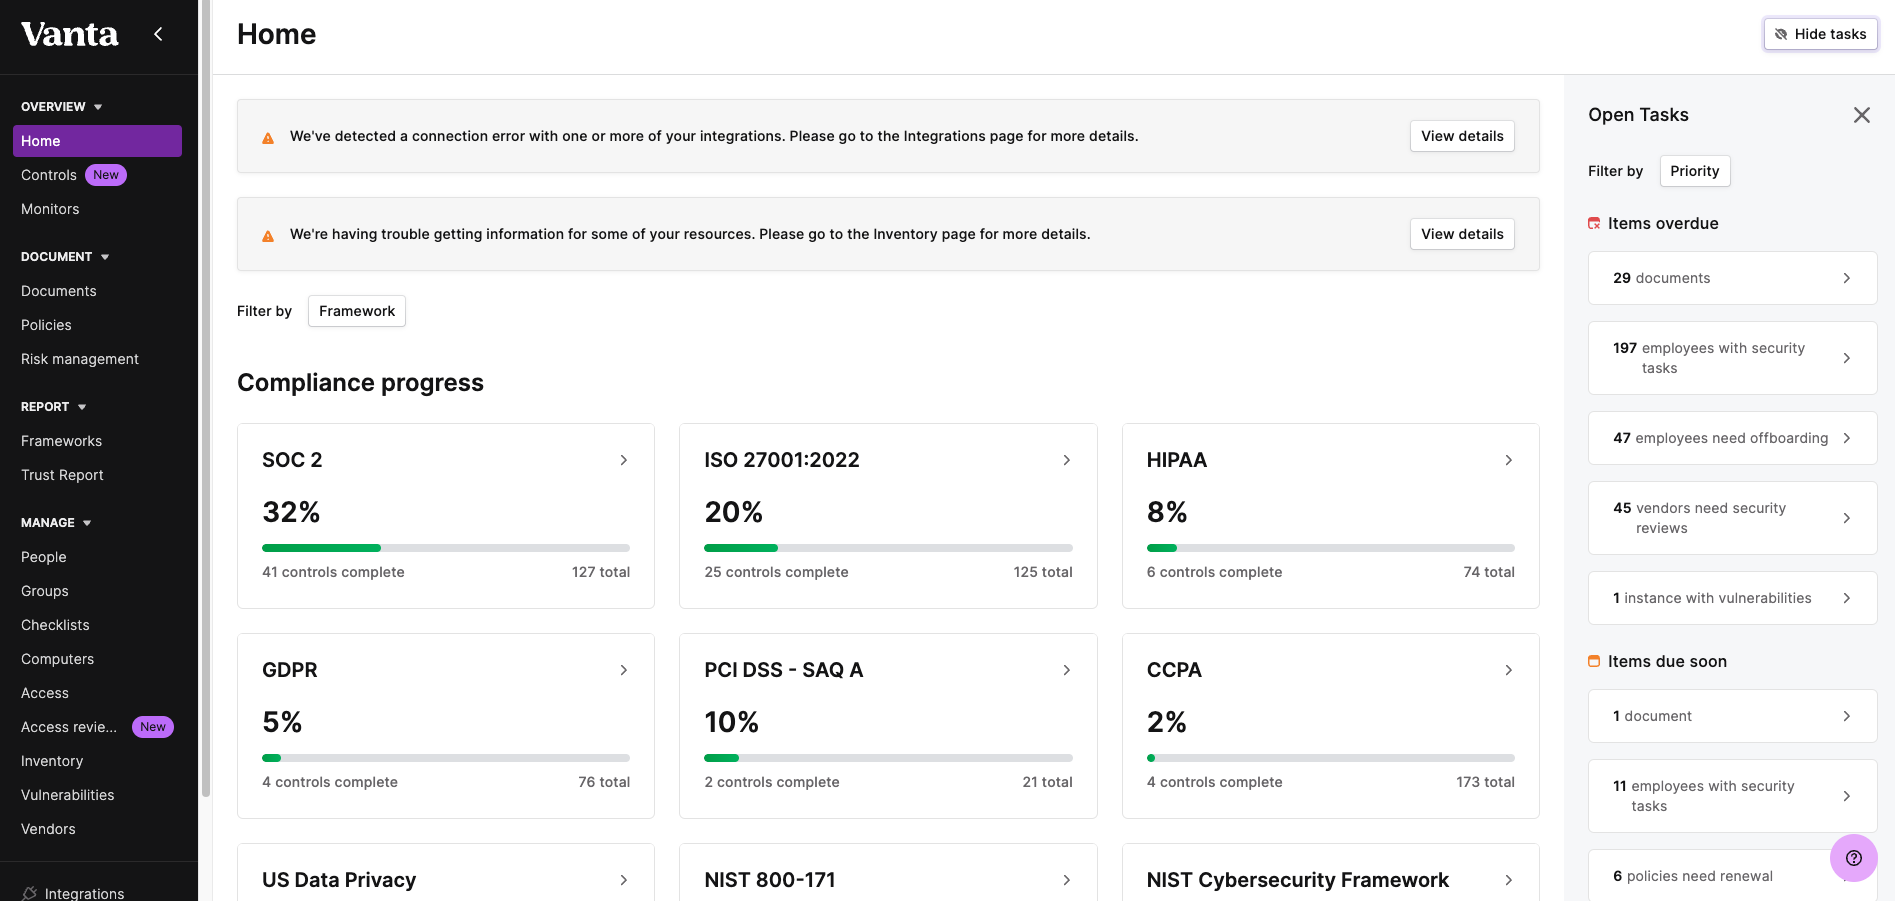
Task: Close the Open Tasks panel
Action: [1861, 115]
